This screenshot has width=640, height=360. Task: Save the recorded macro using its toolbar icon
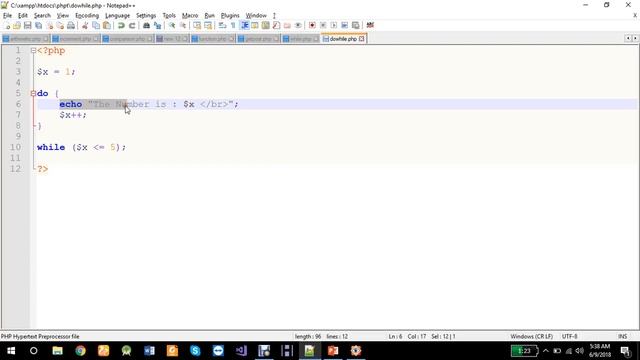click(356, 25)
